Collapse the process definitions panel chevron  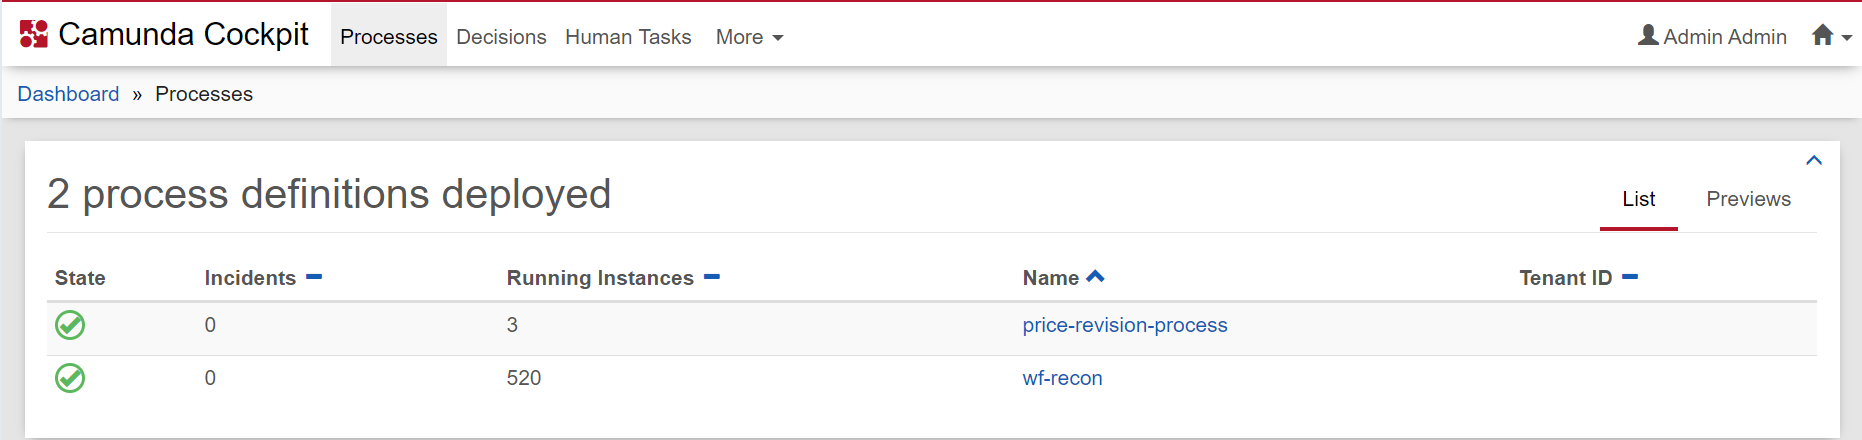(1814, 160)
